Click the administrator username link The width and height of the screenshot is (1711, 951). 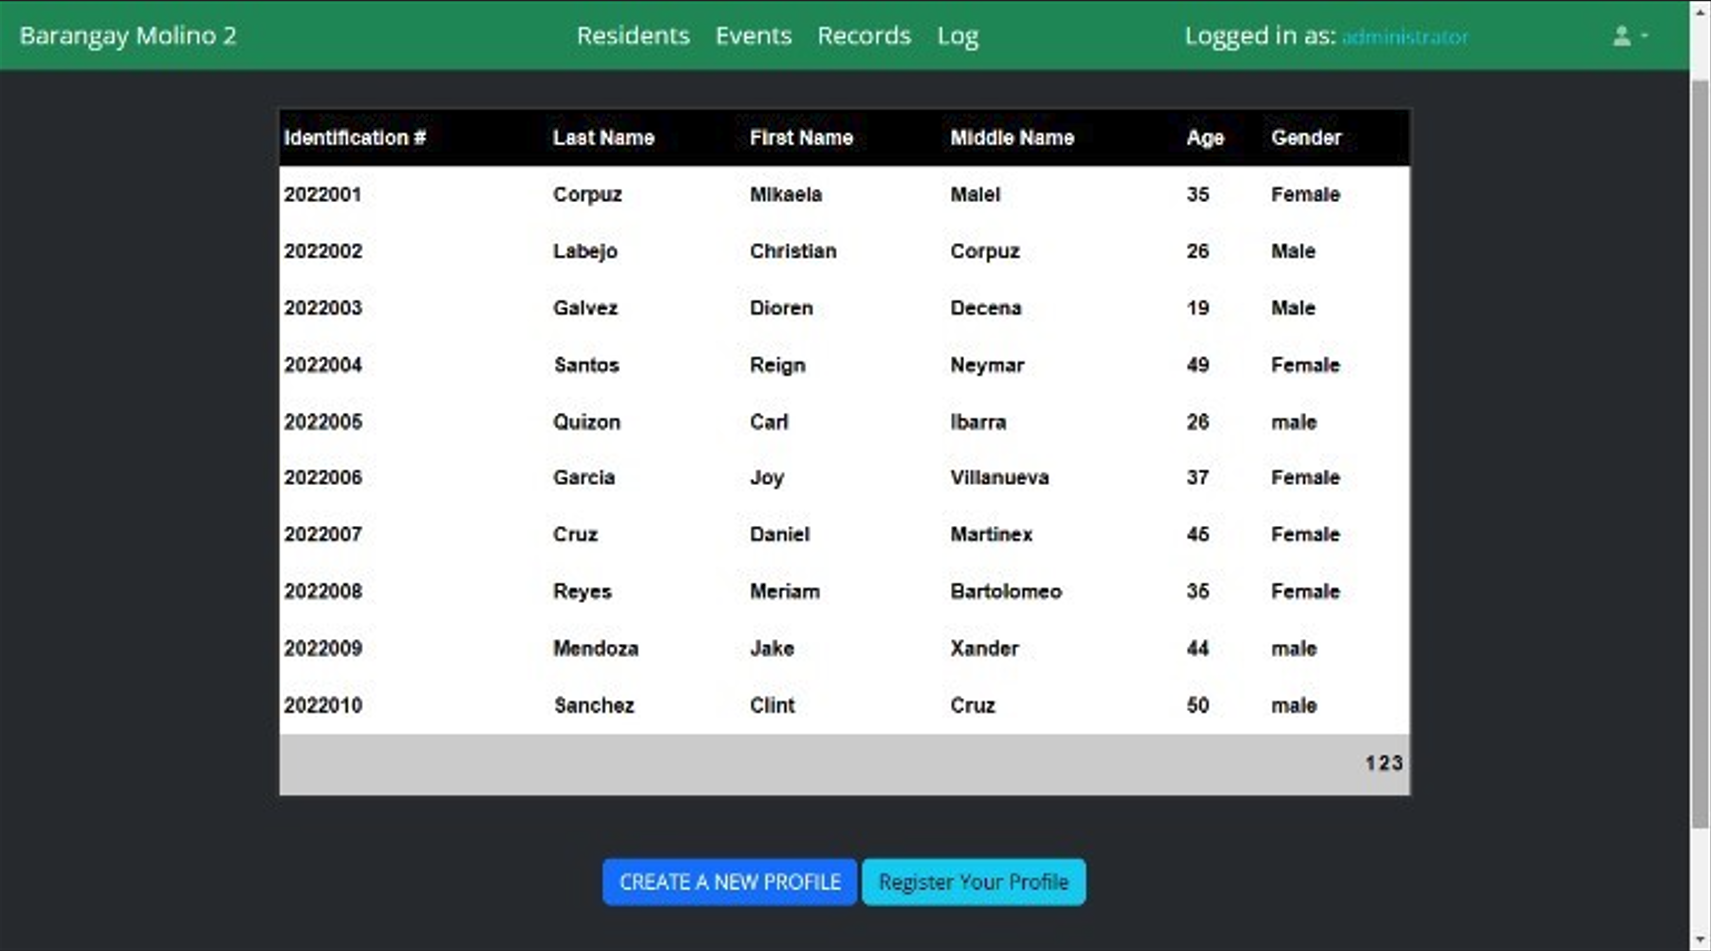coord(1404,37)
